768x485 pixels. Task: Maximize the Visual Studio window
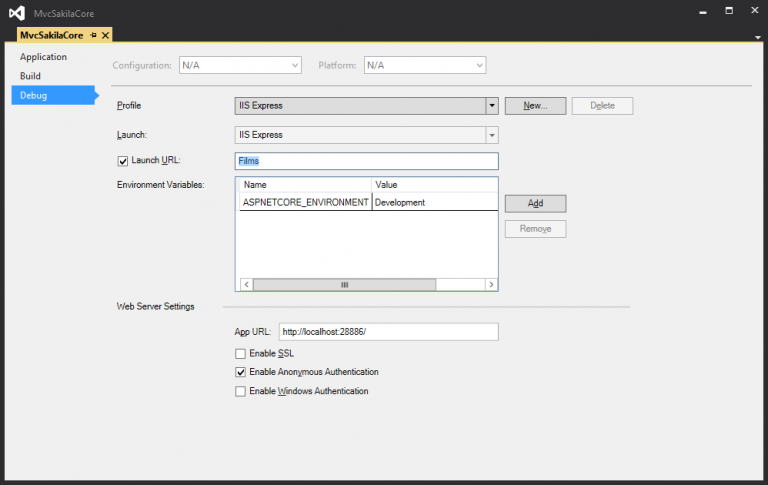point(728,11)
